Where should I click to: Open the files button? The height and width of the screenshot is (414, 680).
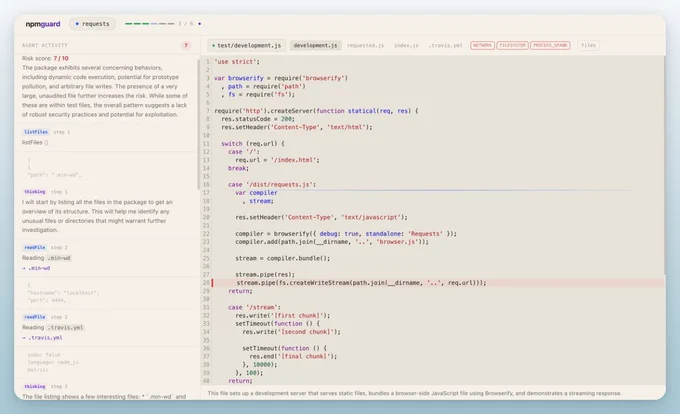click(588, 45)
